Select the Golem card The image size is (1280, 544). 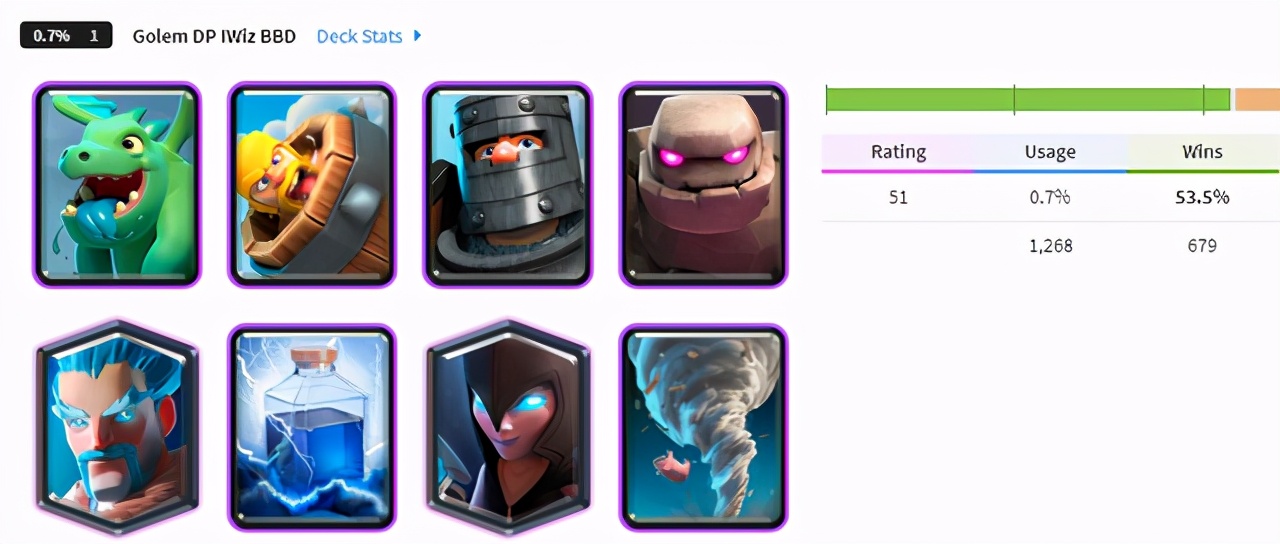[703, 185]
